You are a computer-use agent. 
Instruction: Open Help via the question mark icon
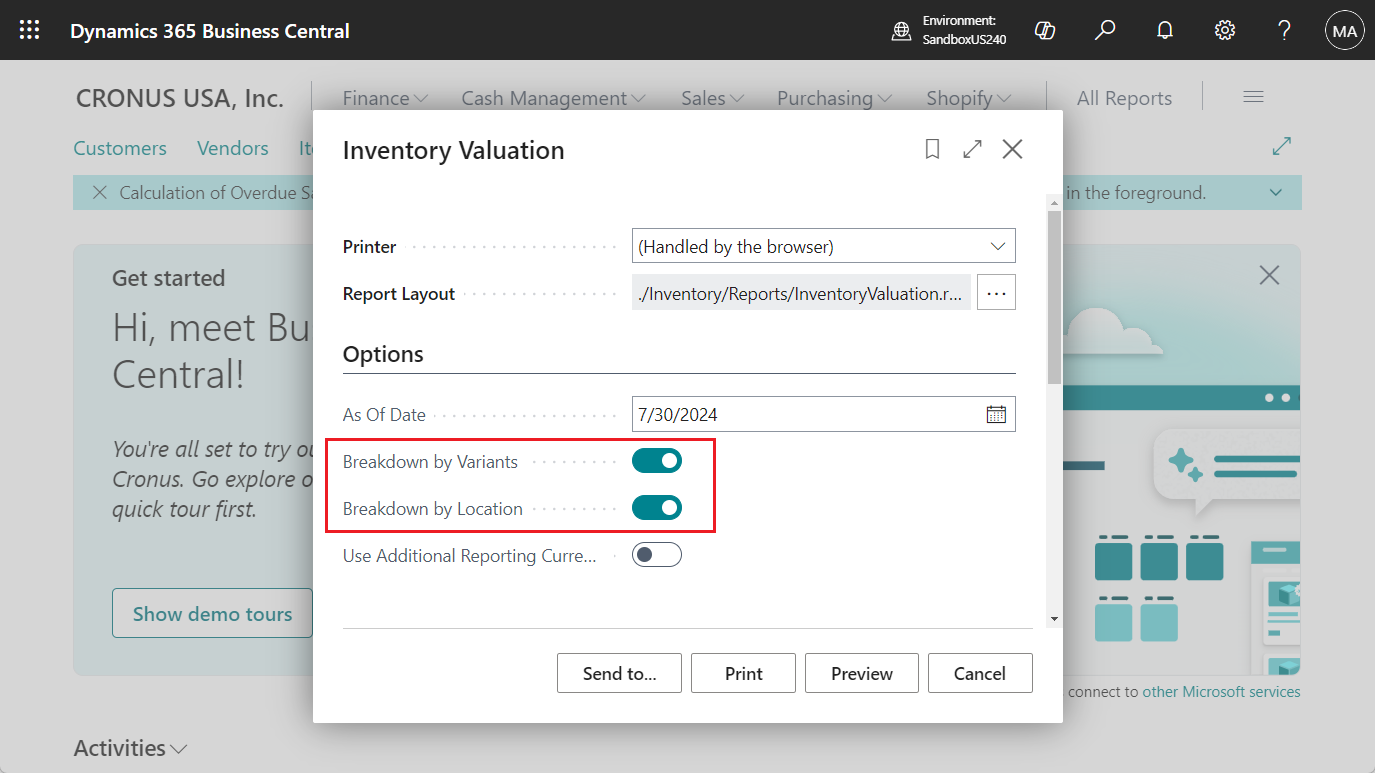coord(1284,30)
